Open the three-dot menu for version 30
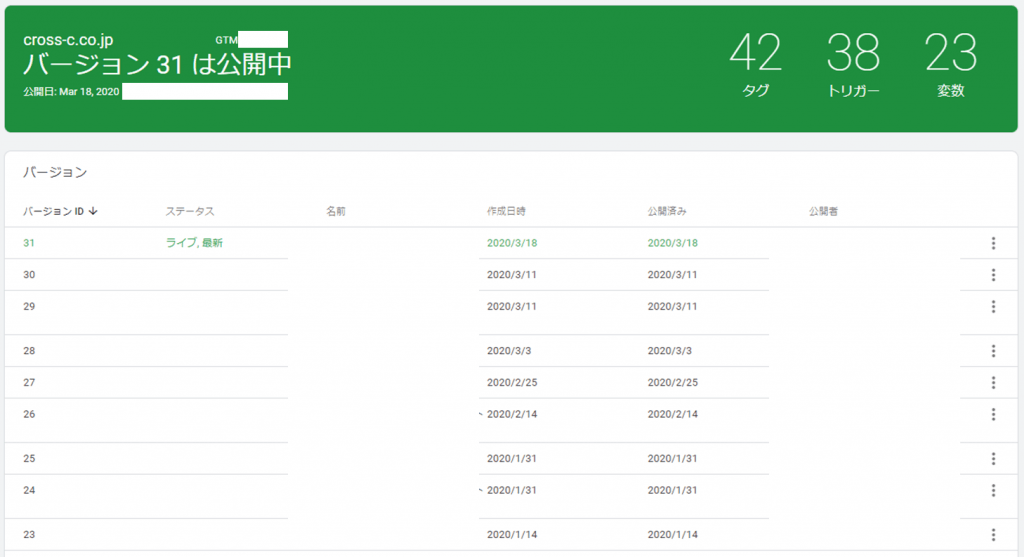This screenshot has width=1024, height=557. pyautogui.click(x=993, y=275)
